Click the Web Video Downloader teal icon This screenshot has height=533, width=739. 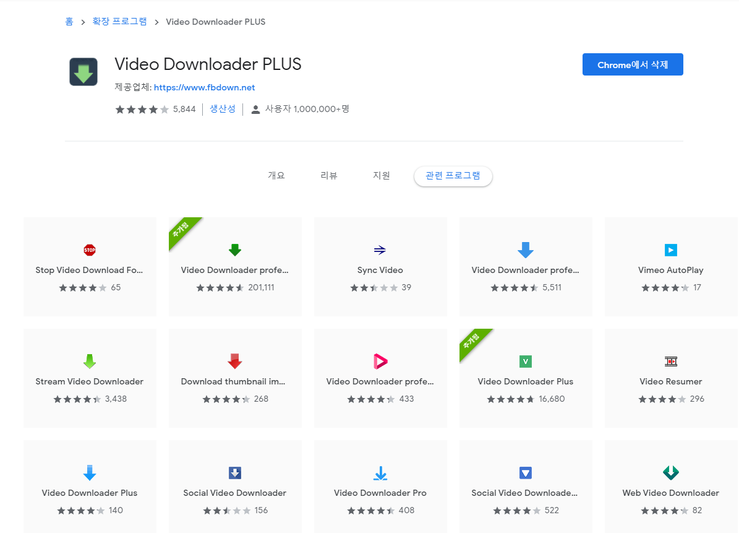click(x=670, y=473)
